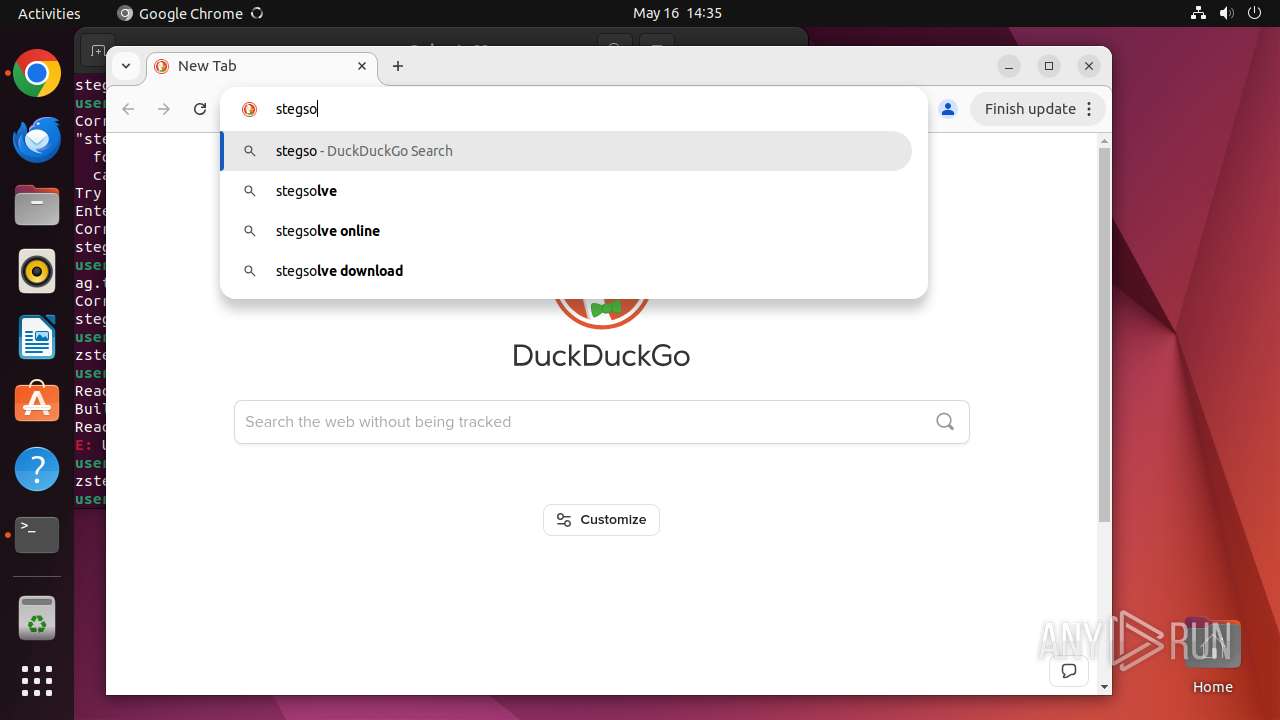The image size is (1280, 720).
Task: Open Google Chrome app menu in top bar
Action: tap(190, 13)
